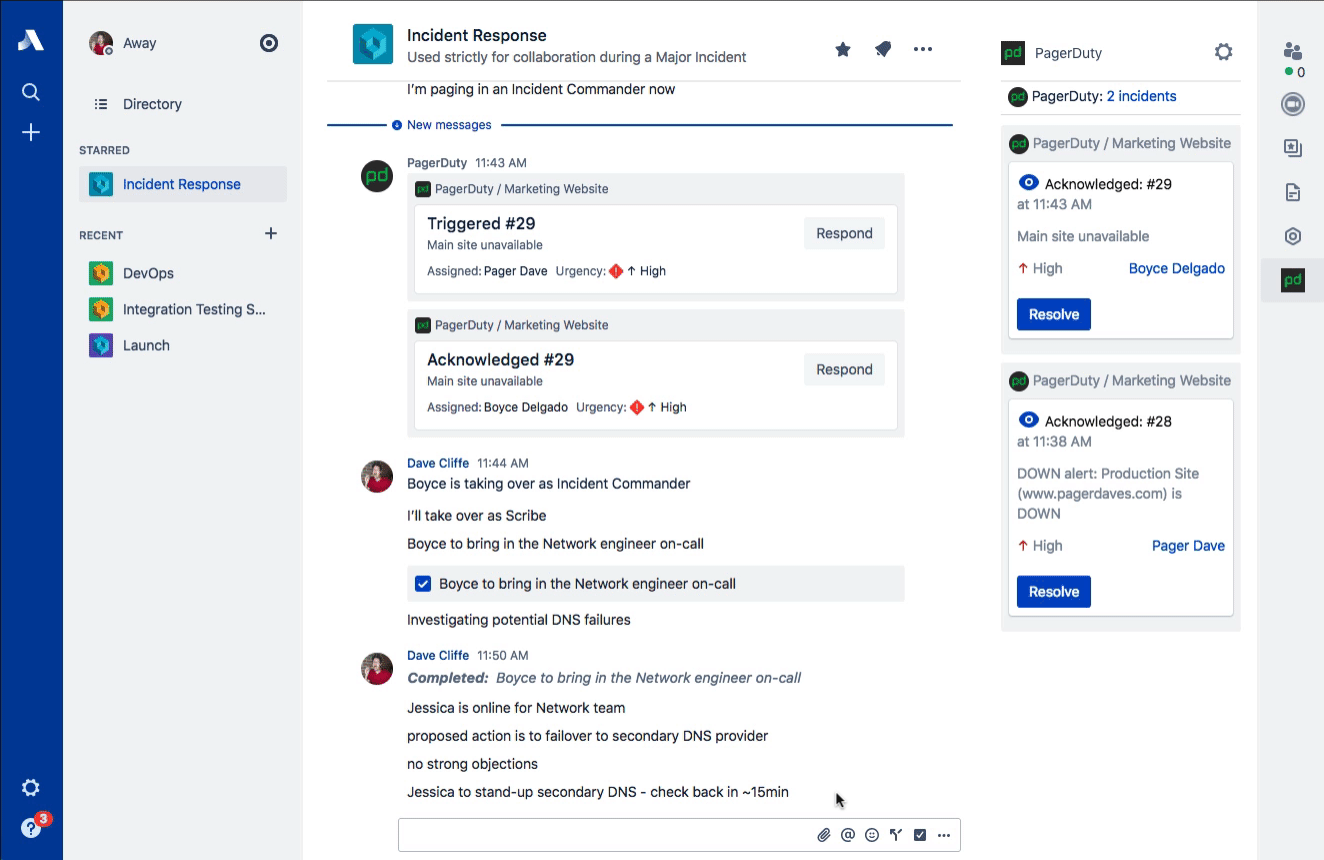Viewport: 1324px width, 860px height.
Task: Click the decision icon in composer
Action: pyautogui.click(x=896, y=835)
